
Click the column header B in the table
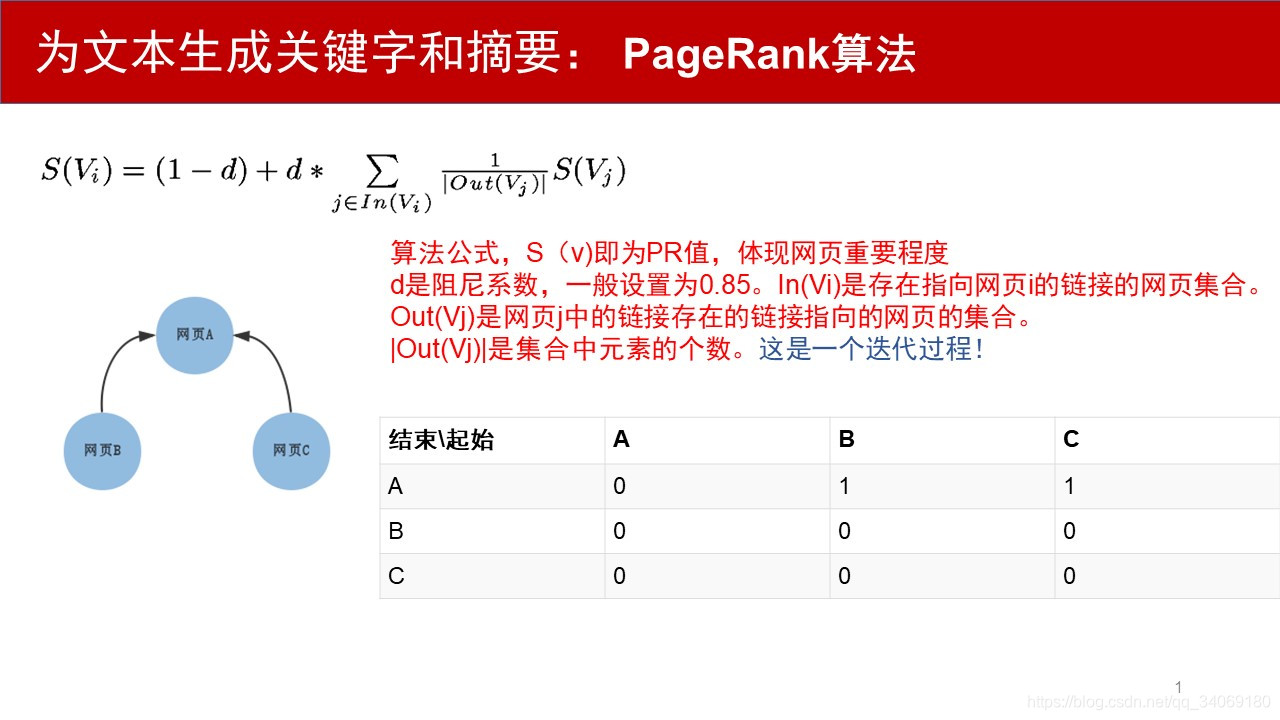tap(942, 440)
